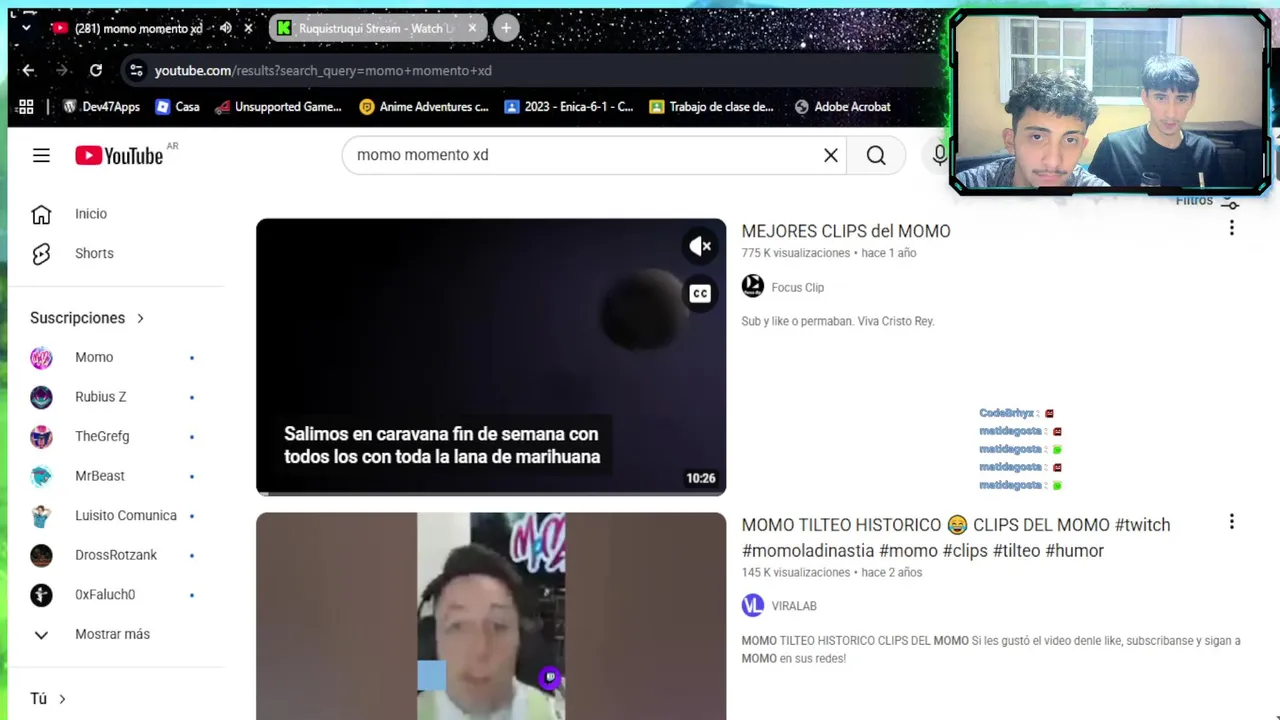This screenshot has height=720, width=1280.
Task: Open the VIRALAB channel avatar
Action: 753,606
